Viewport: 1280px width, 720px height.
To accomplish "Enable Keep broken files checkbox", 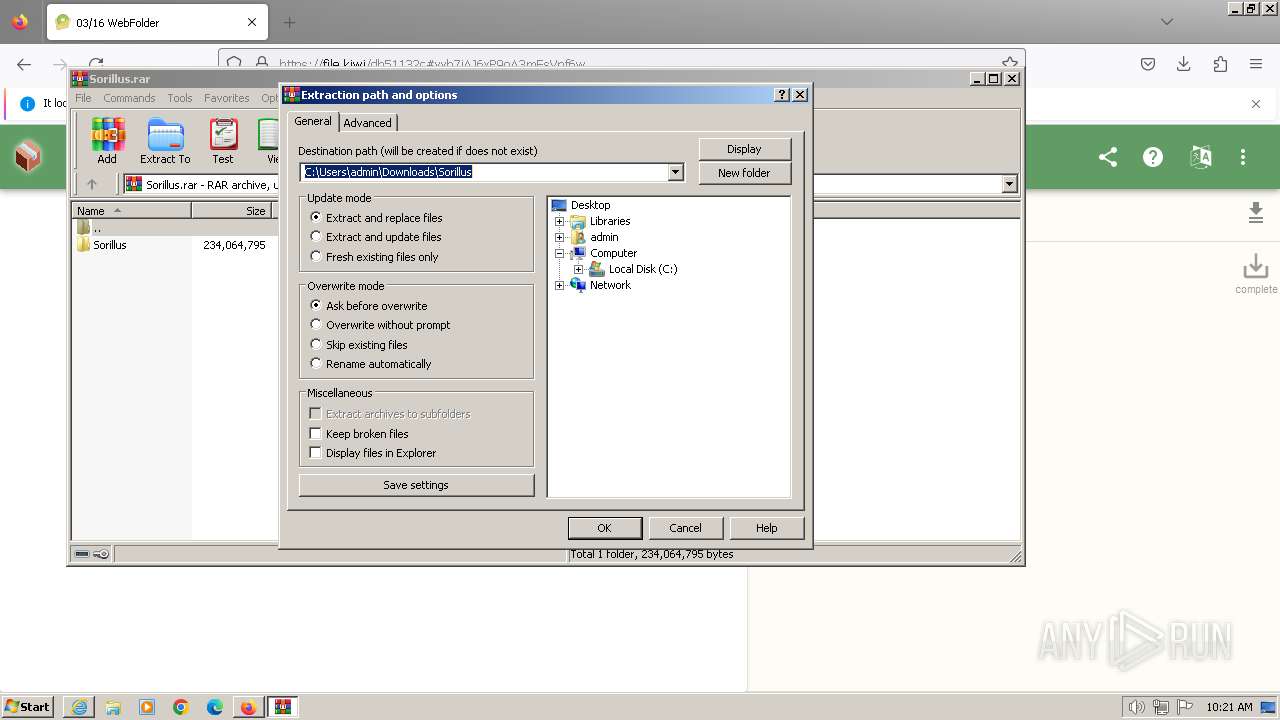I will pyautogui.click(x=315, y=434).
